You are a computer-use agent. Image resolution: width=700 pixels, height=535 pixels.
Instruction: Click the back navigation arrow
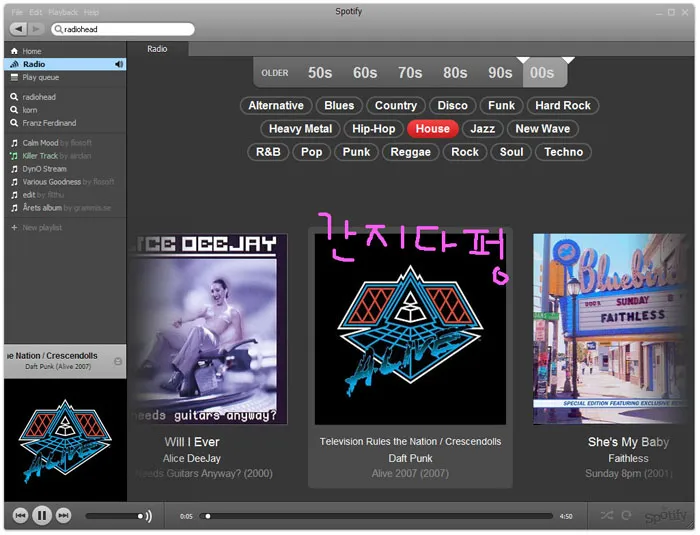[x=19, y=29]
